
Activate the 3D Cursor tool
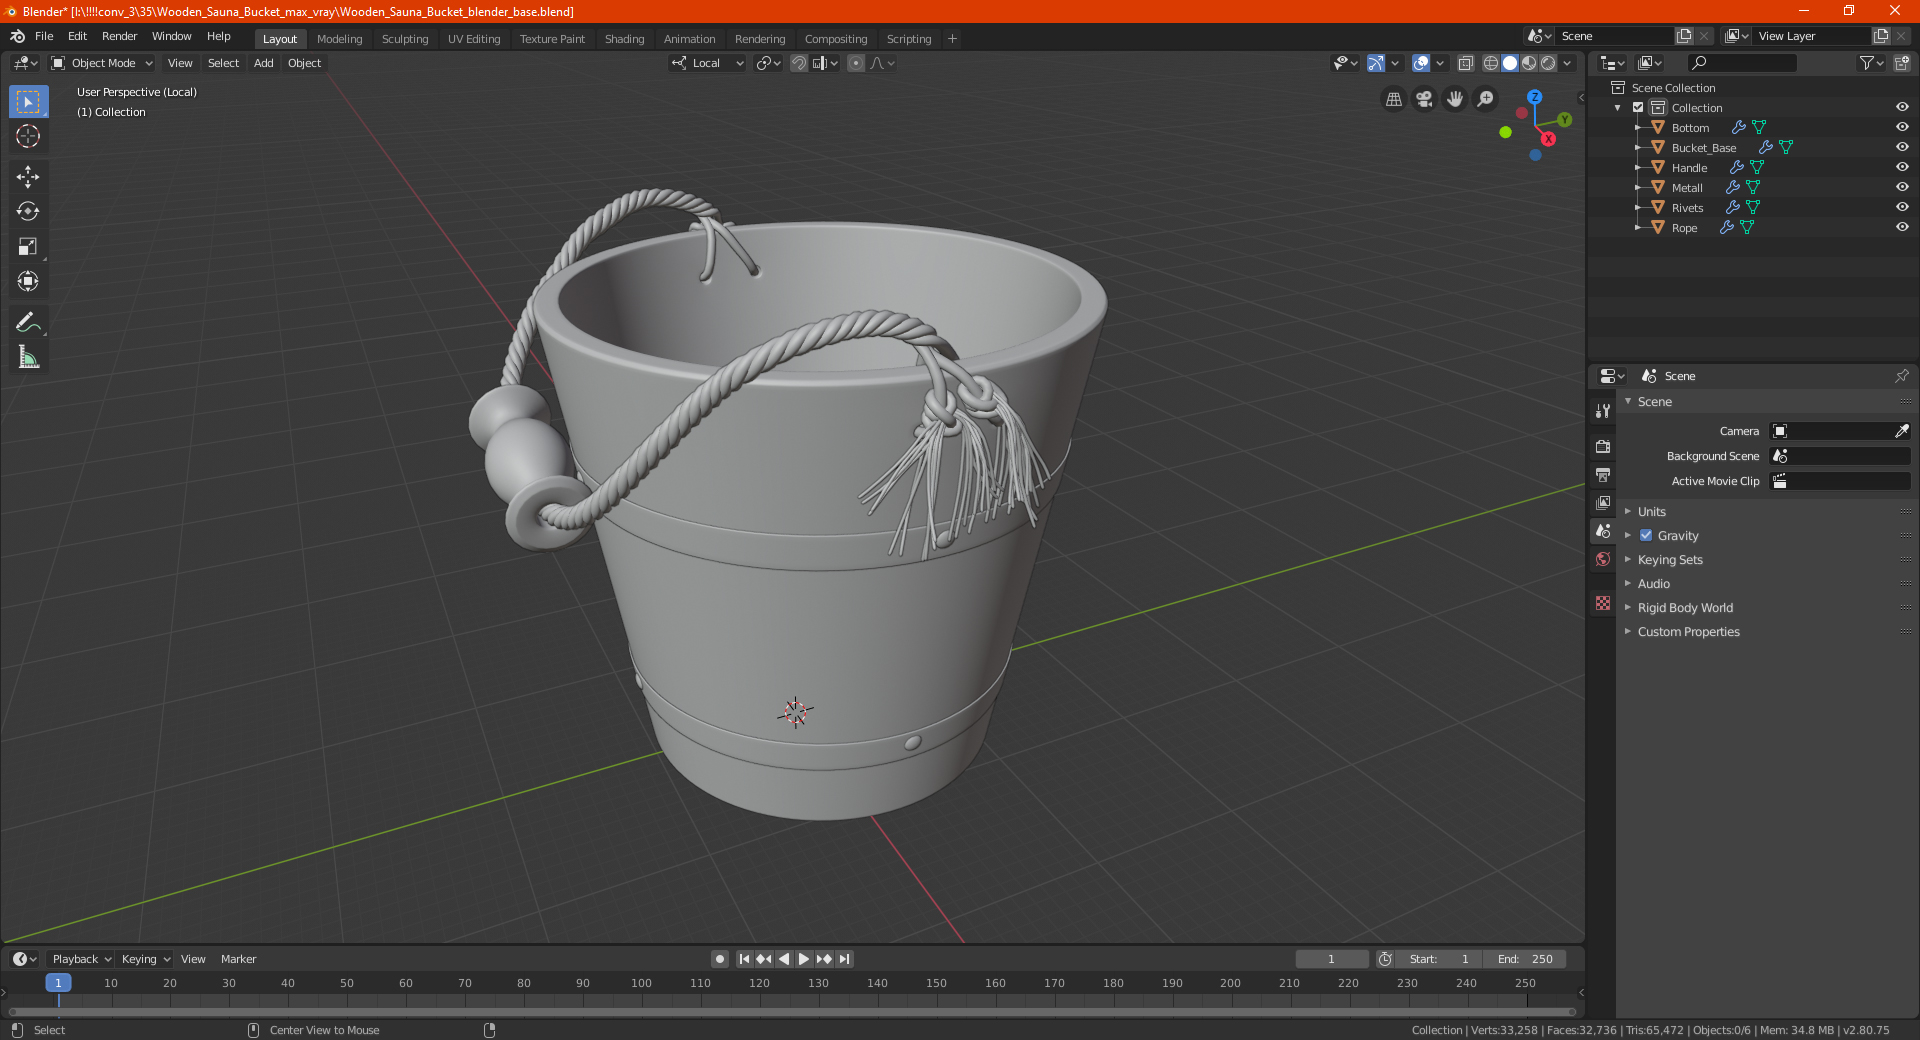click(x=28, y=137)
